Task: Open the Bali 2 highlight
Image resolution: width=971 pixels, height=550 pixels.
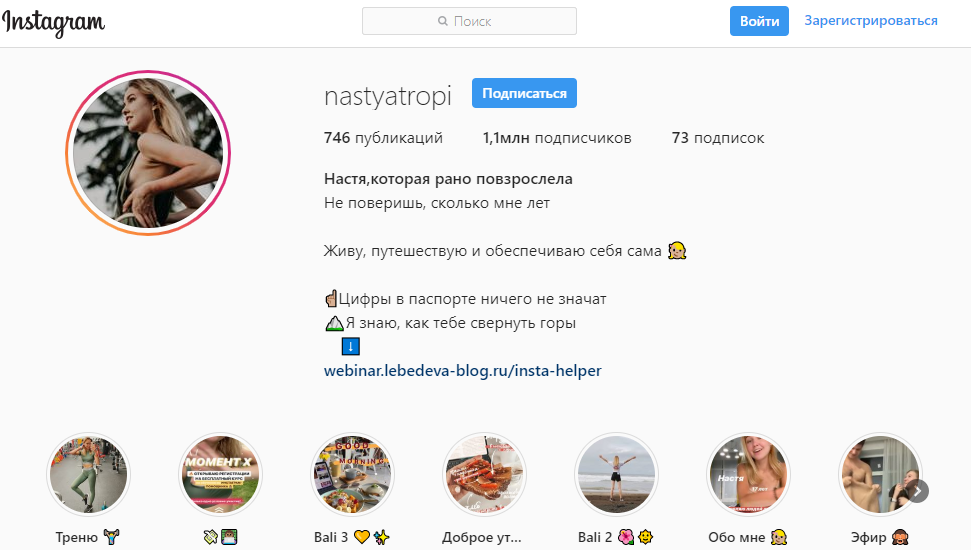Action: (x=616, y=474)
